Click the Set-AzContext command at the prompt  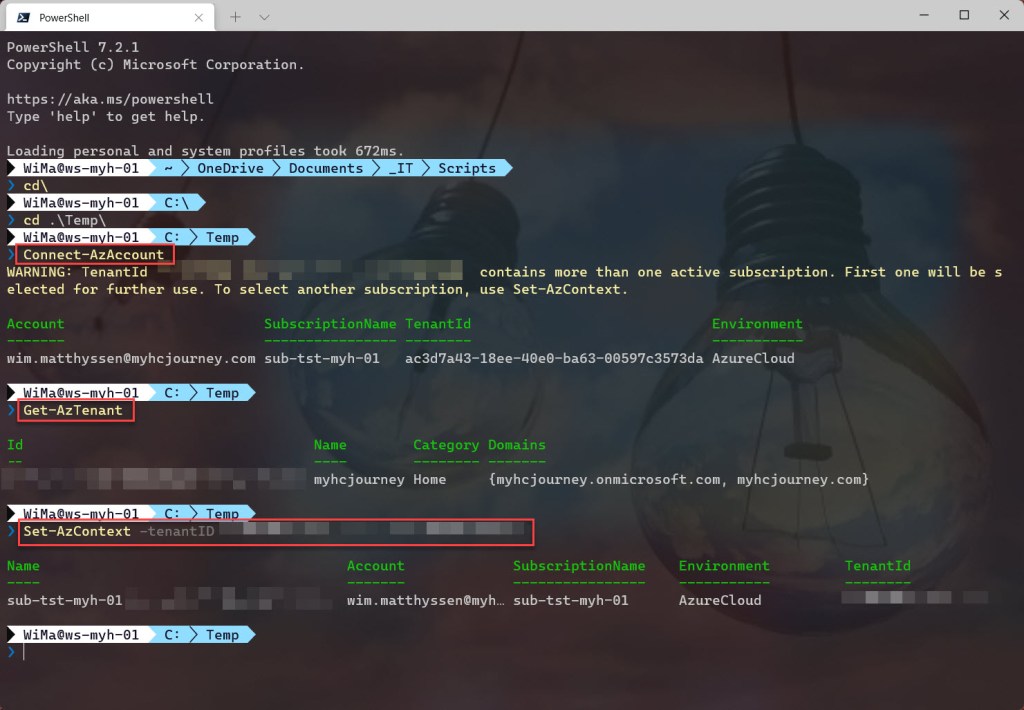tap(77, 531)
